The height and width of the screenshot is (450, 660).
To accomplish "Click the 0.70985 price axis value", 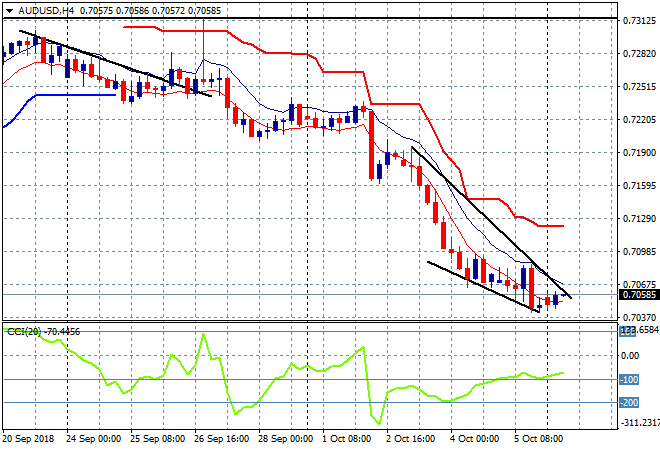I will [x=639, y=251].
